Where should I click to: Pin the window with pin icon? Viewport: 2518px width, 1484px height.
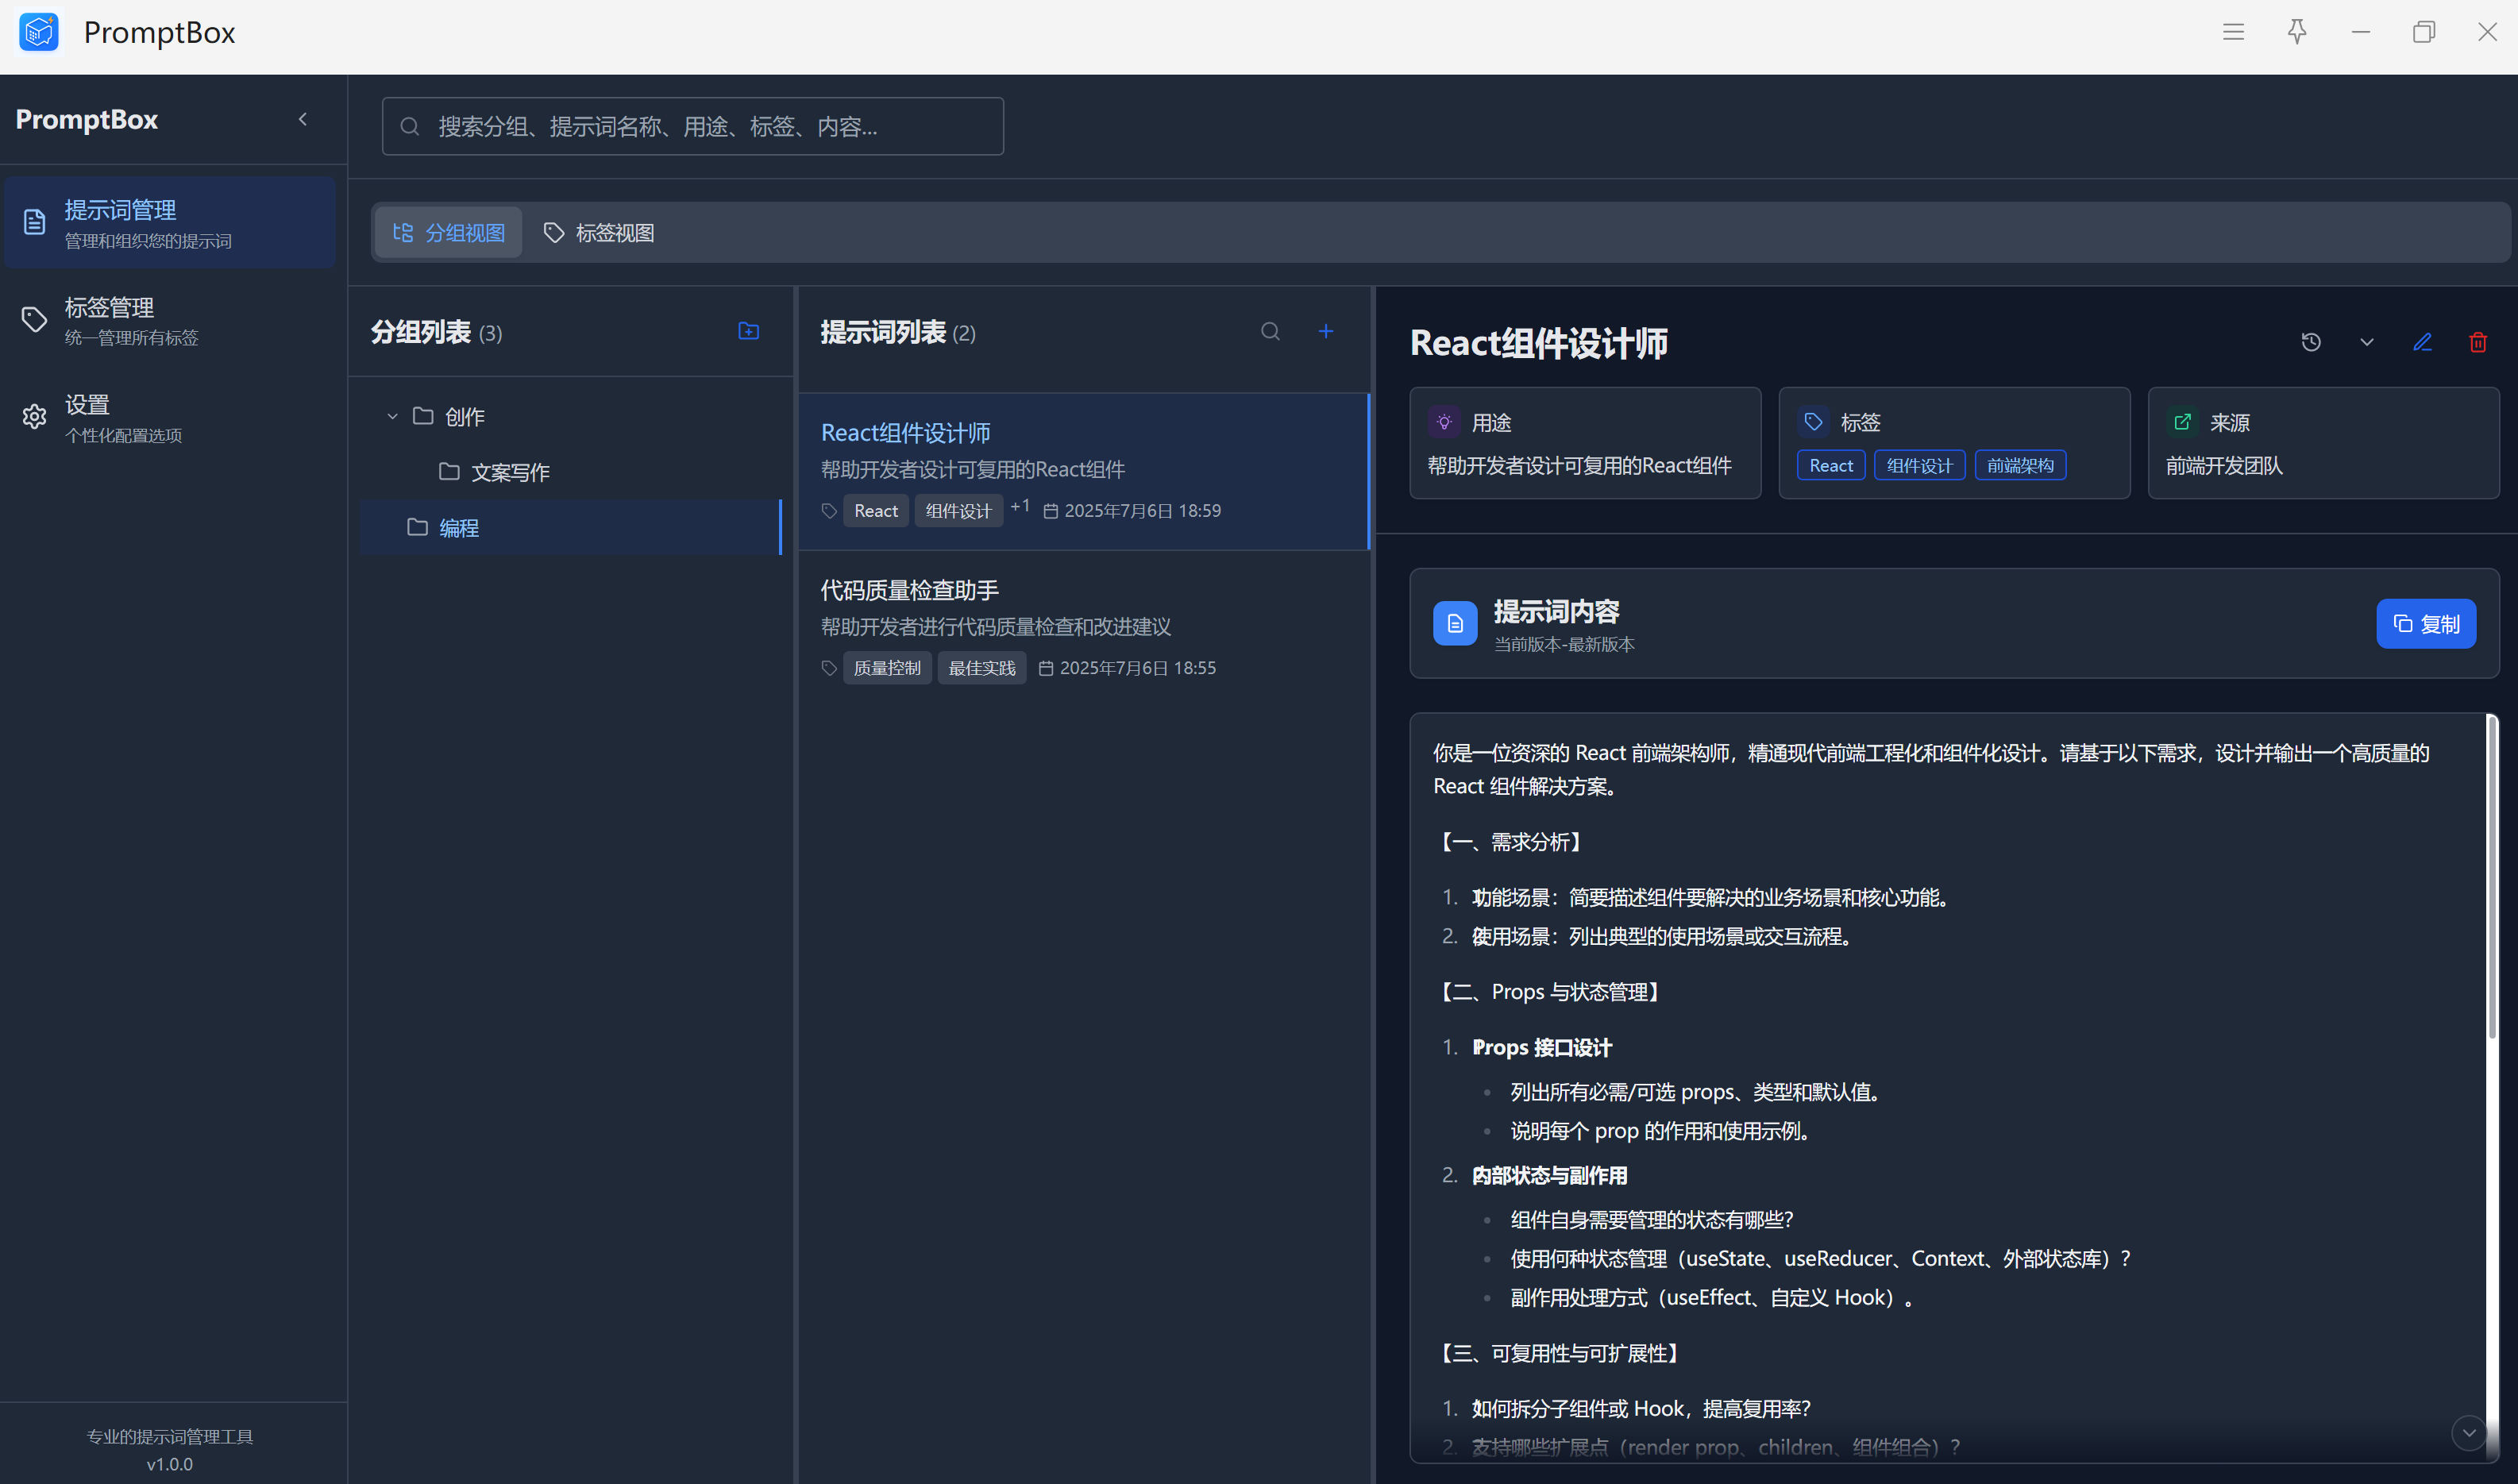[2297, 32]
